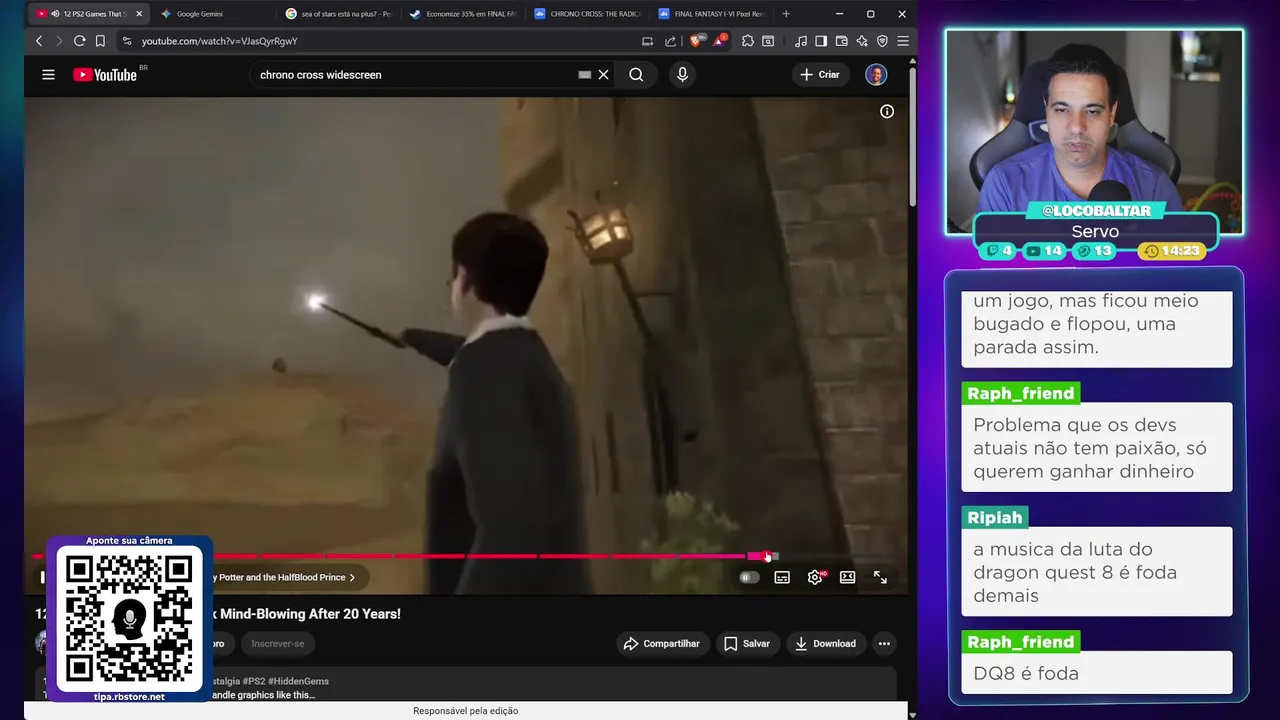Toggle autoplay switch in the player

click(x=749, y=577)
